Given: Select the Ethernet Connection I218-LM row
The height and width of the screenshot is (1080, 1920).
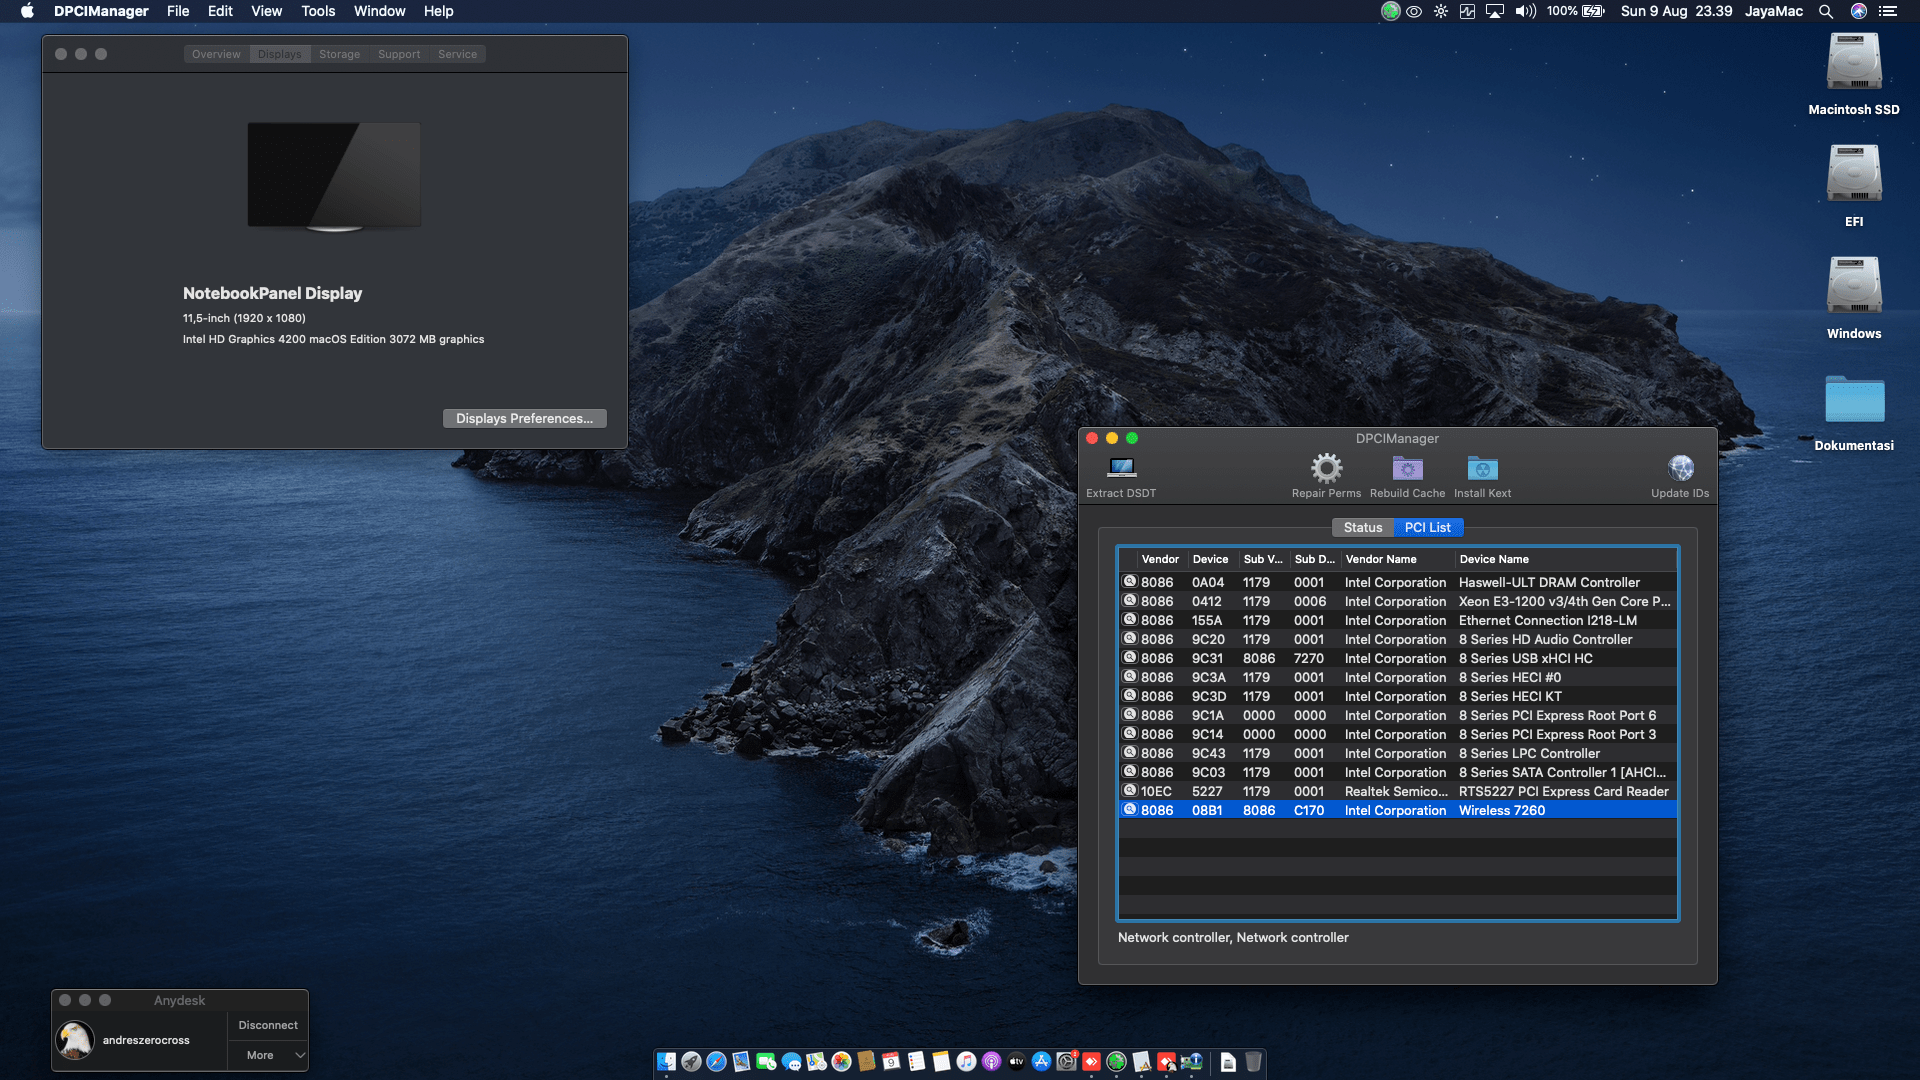Looking at the screenshot, I should tap(1397, 620).
